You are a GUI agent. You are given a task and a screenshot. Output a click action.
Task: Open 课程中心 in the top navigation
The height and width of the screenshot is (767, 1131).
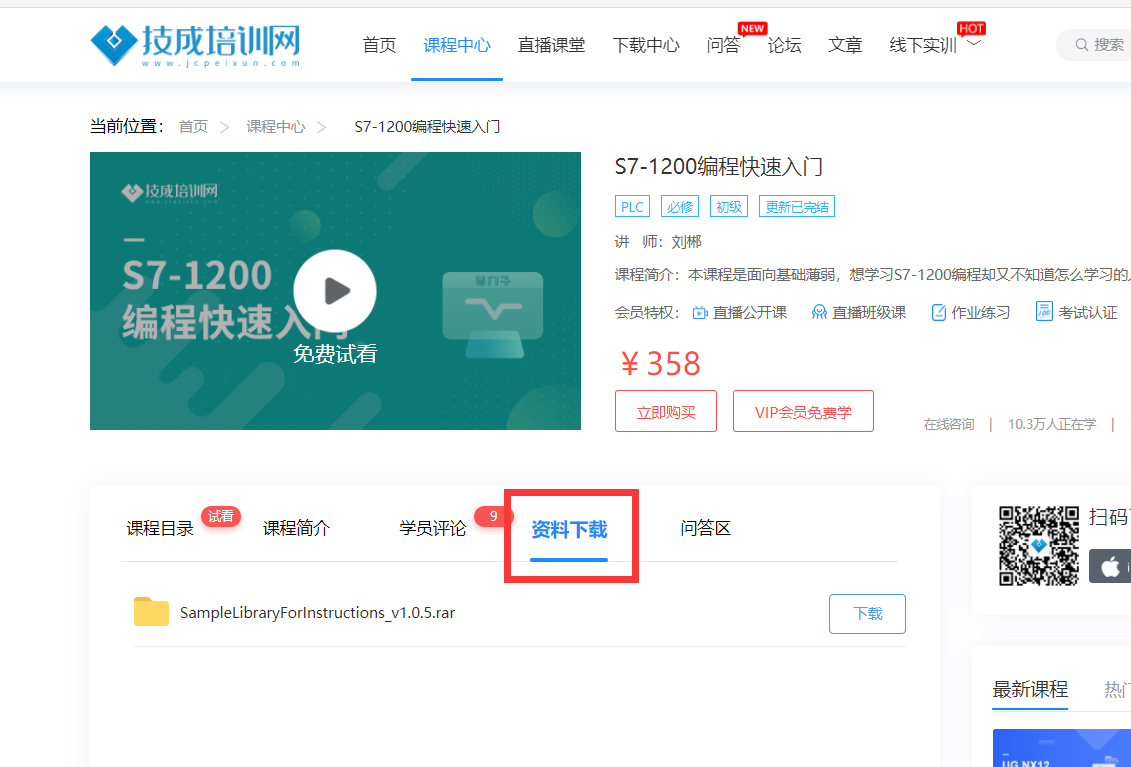coord(457,45)
